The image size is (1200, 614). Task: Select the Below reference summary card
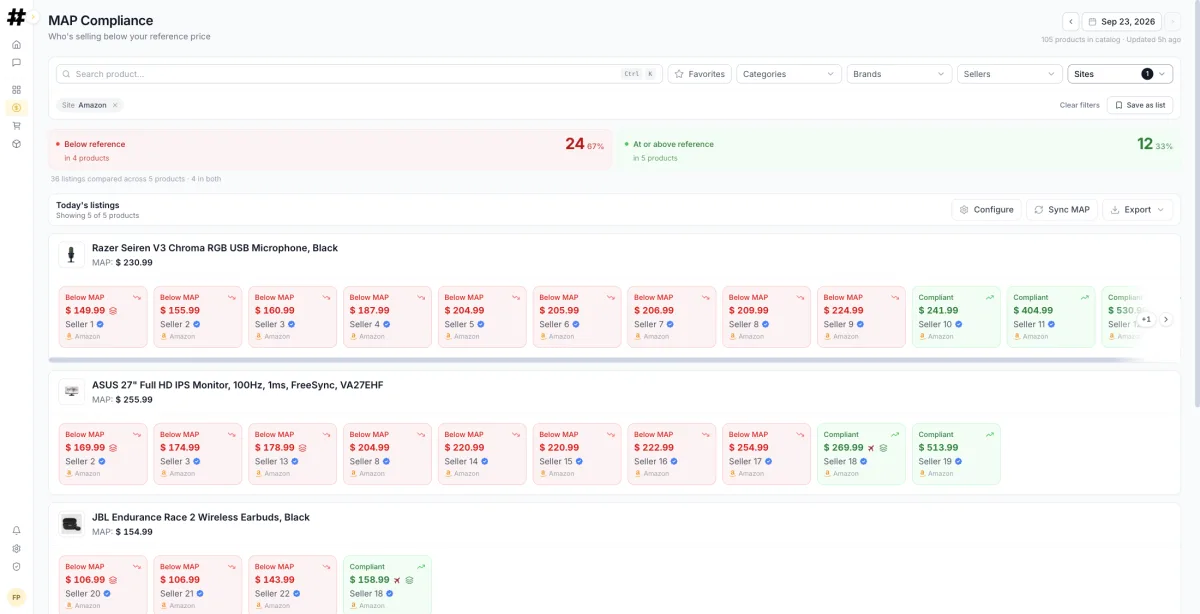[330, 150]
